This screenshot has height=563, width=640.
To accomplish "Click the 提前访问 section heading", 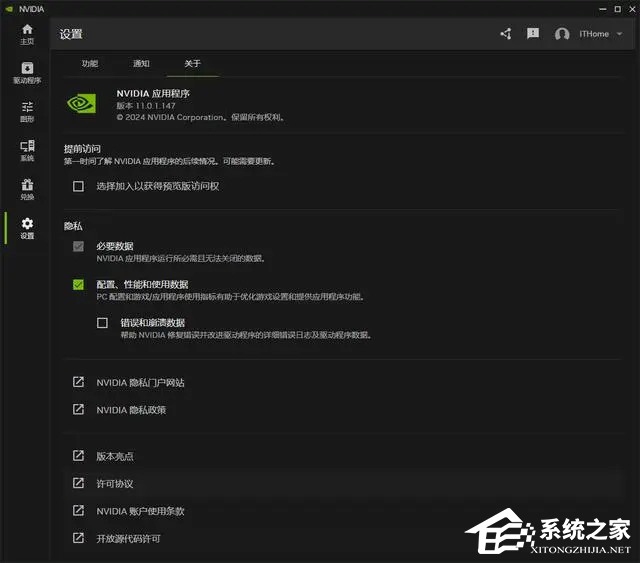I will click(x=82, y=149).
